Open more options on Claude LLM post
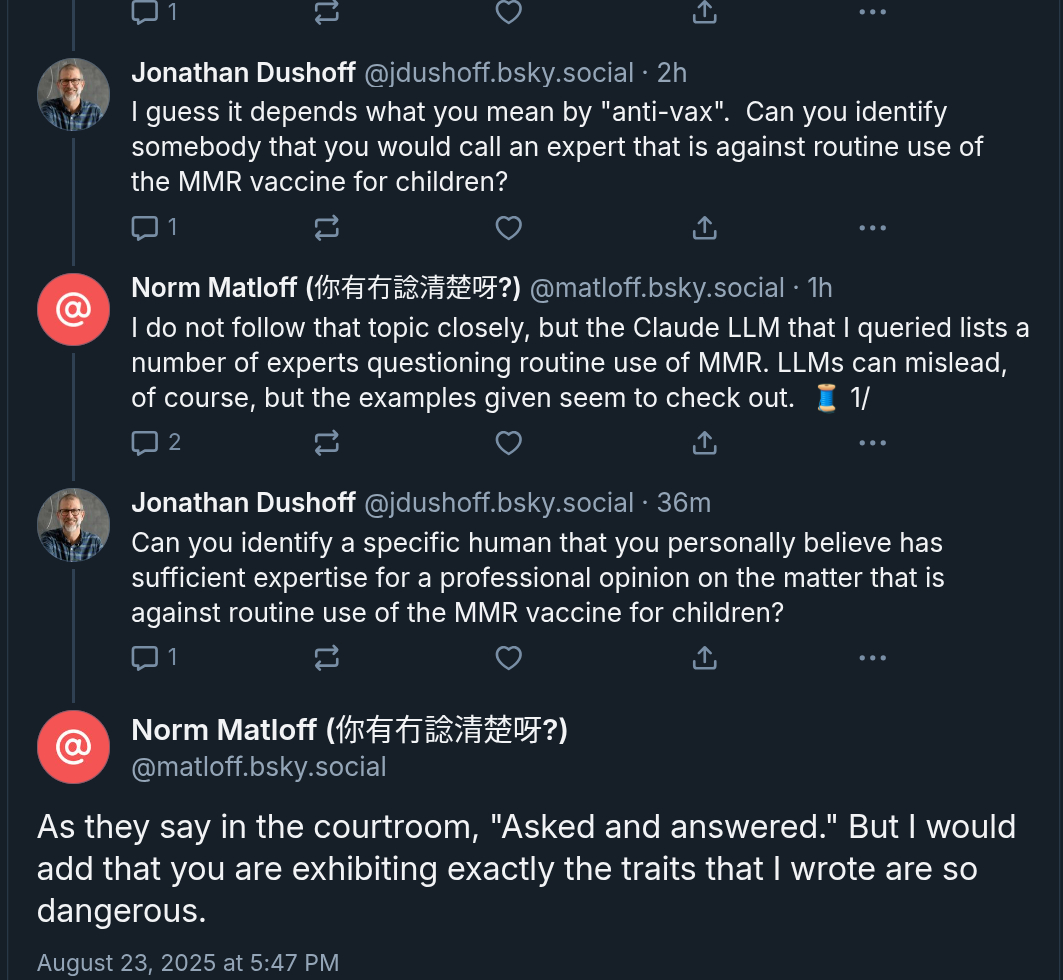1063x980 pixels. pos(872,442)
